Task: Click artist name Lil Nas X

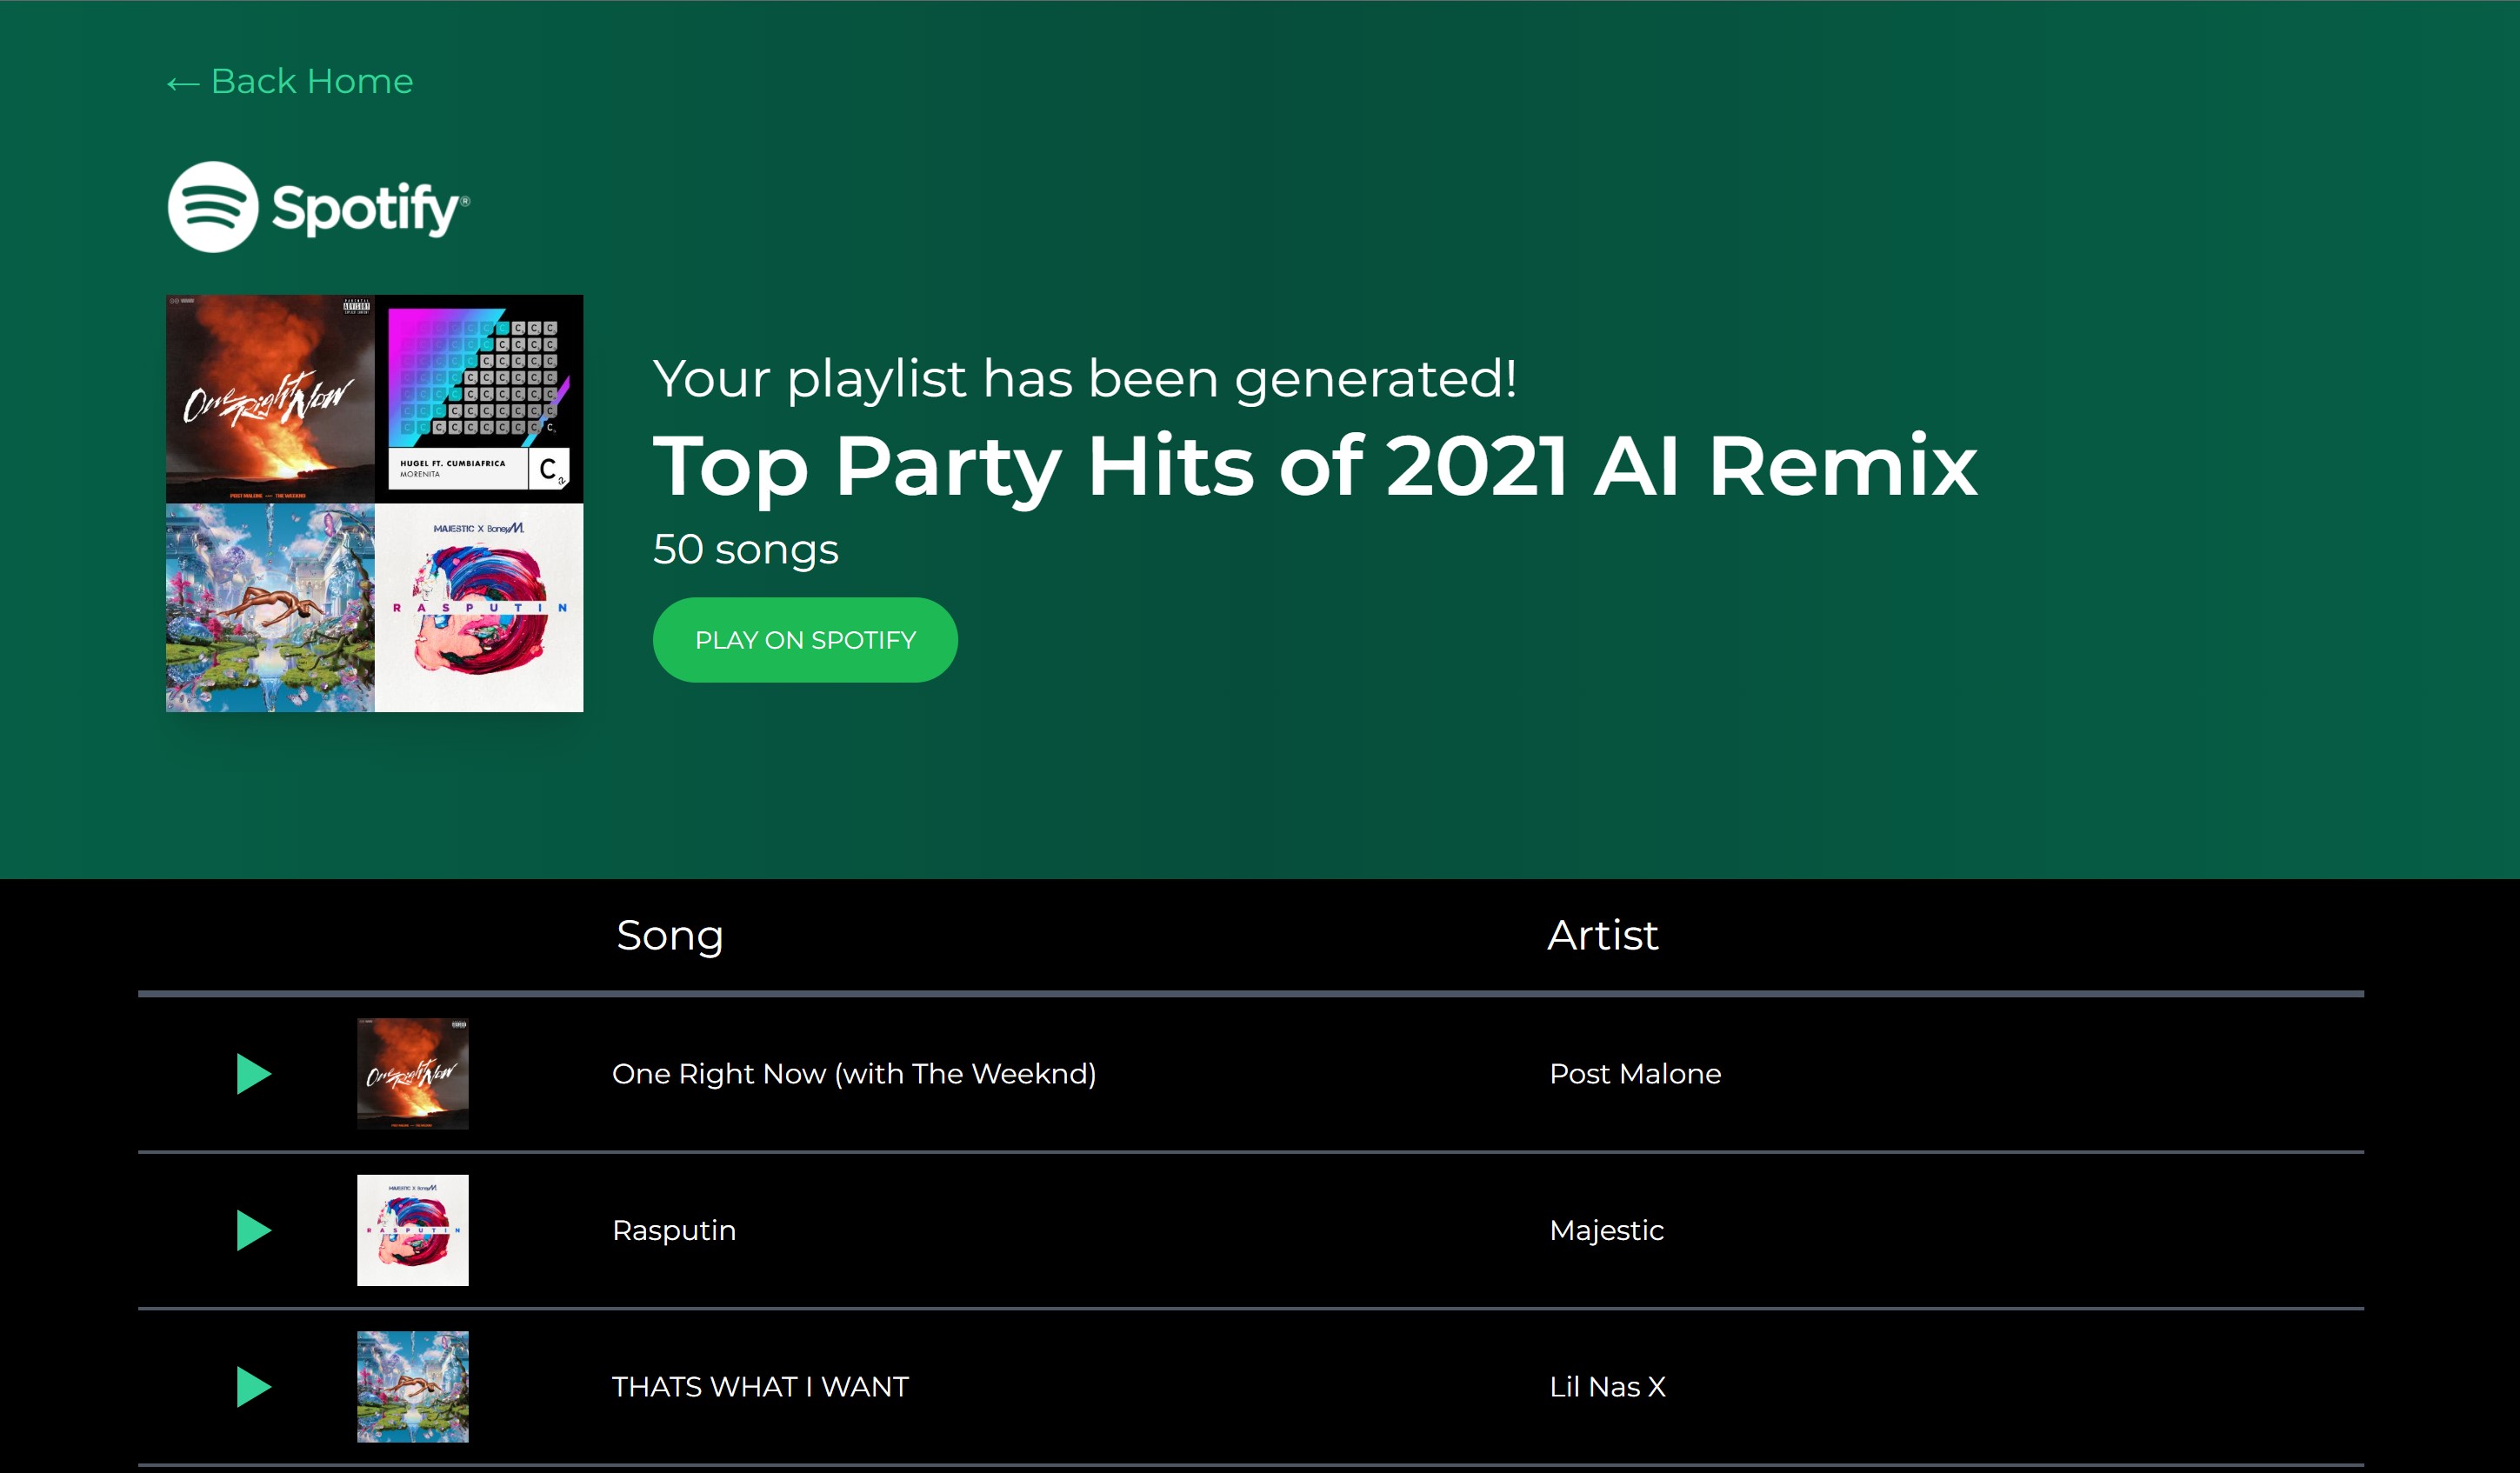Action: click(x=1607, y=1387)
